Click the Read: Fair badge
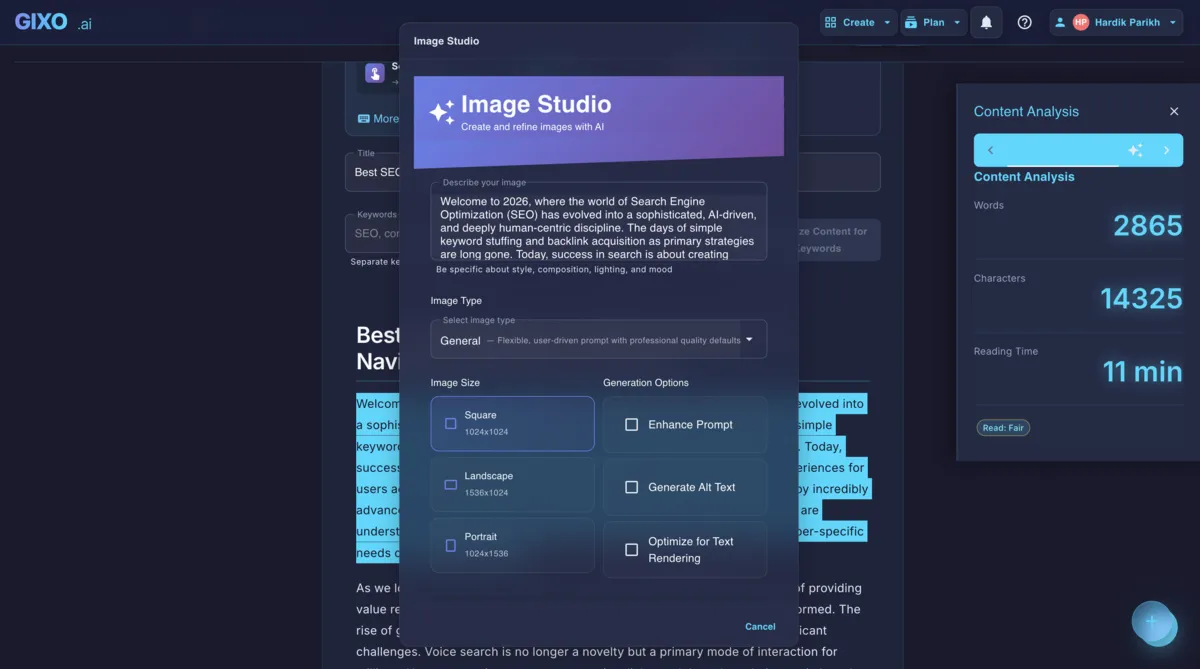1200x669 pixels. tap(1002, 427)
